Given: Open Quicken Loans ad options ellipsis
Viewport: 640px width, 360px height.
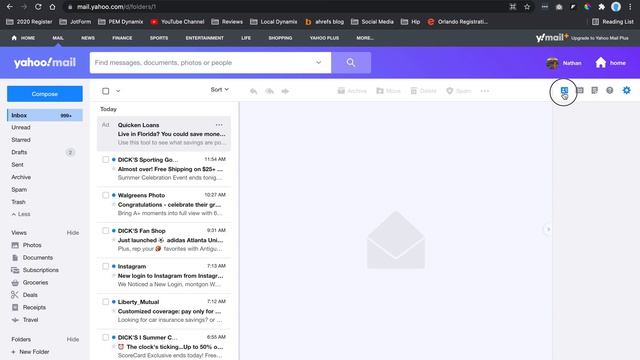Looking at the screenshot, I should pos(219,125).
